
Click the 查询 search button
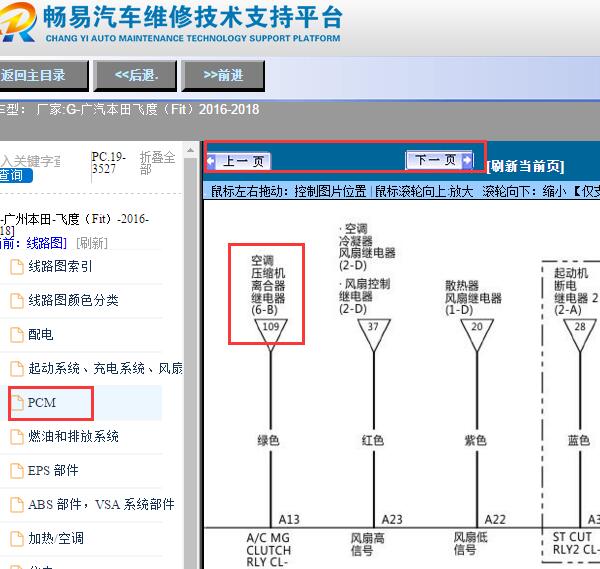15,175
